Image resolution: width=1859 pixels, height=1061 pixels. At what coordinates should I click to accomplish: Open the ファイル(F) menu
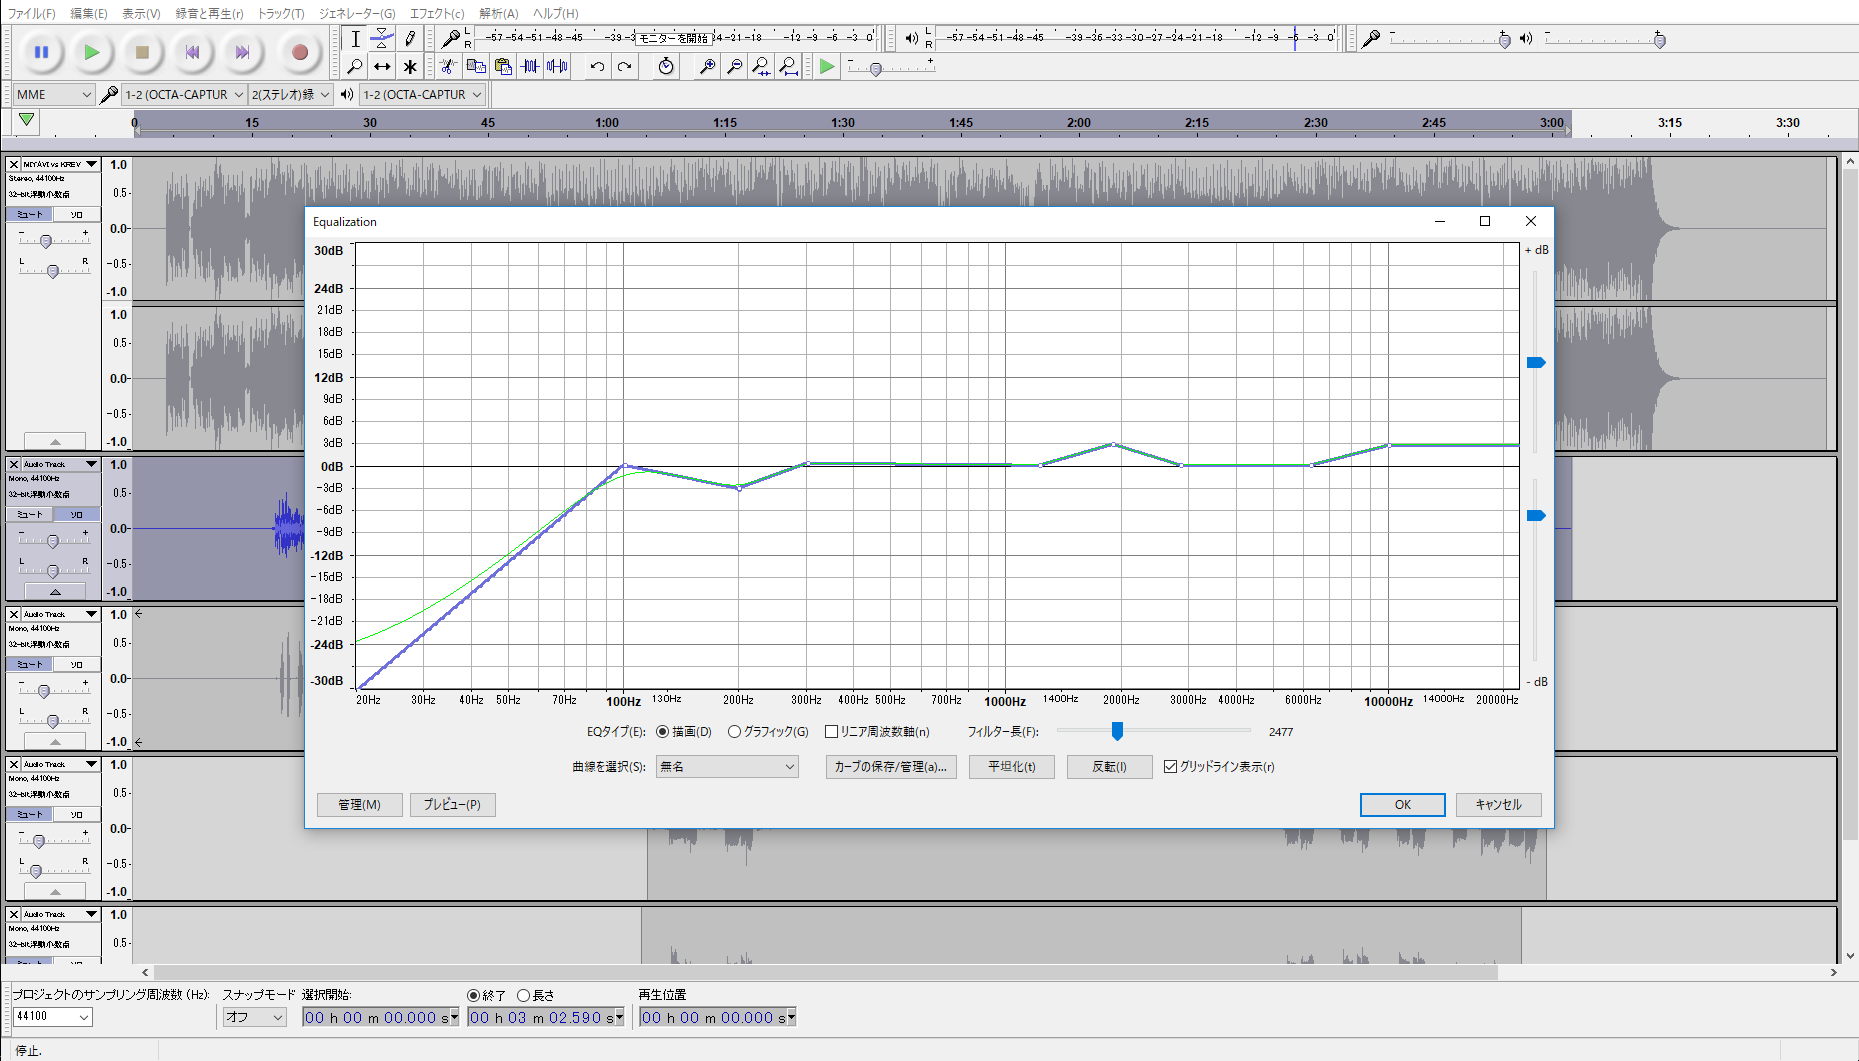pos(32,13)
